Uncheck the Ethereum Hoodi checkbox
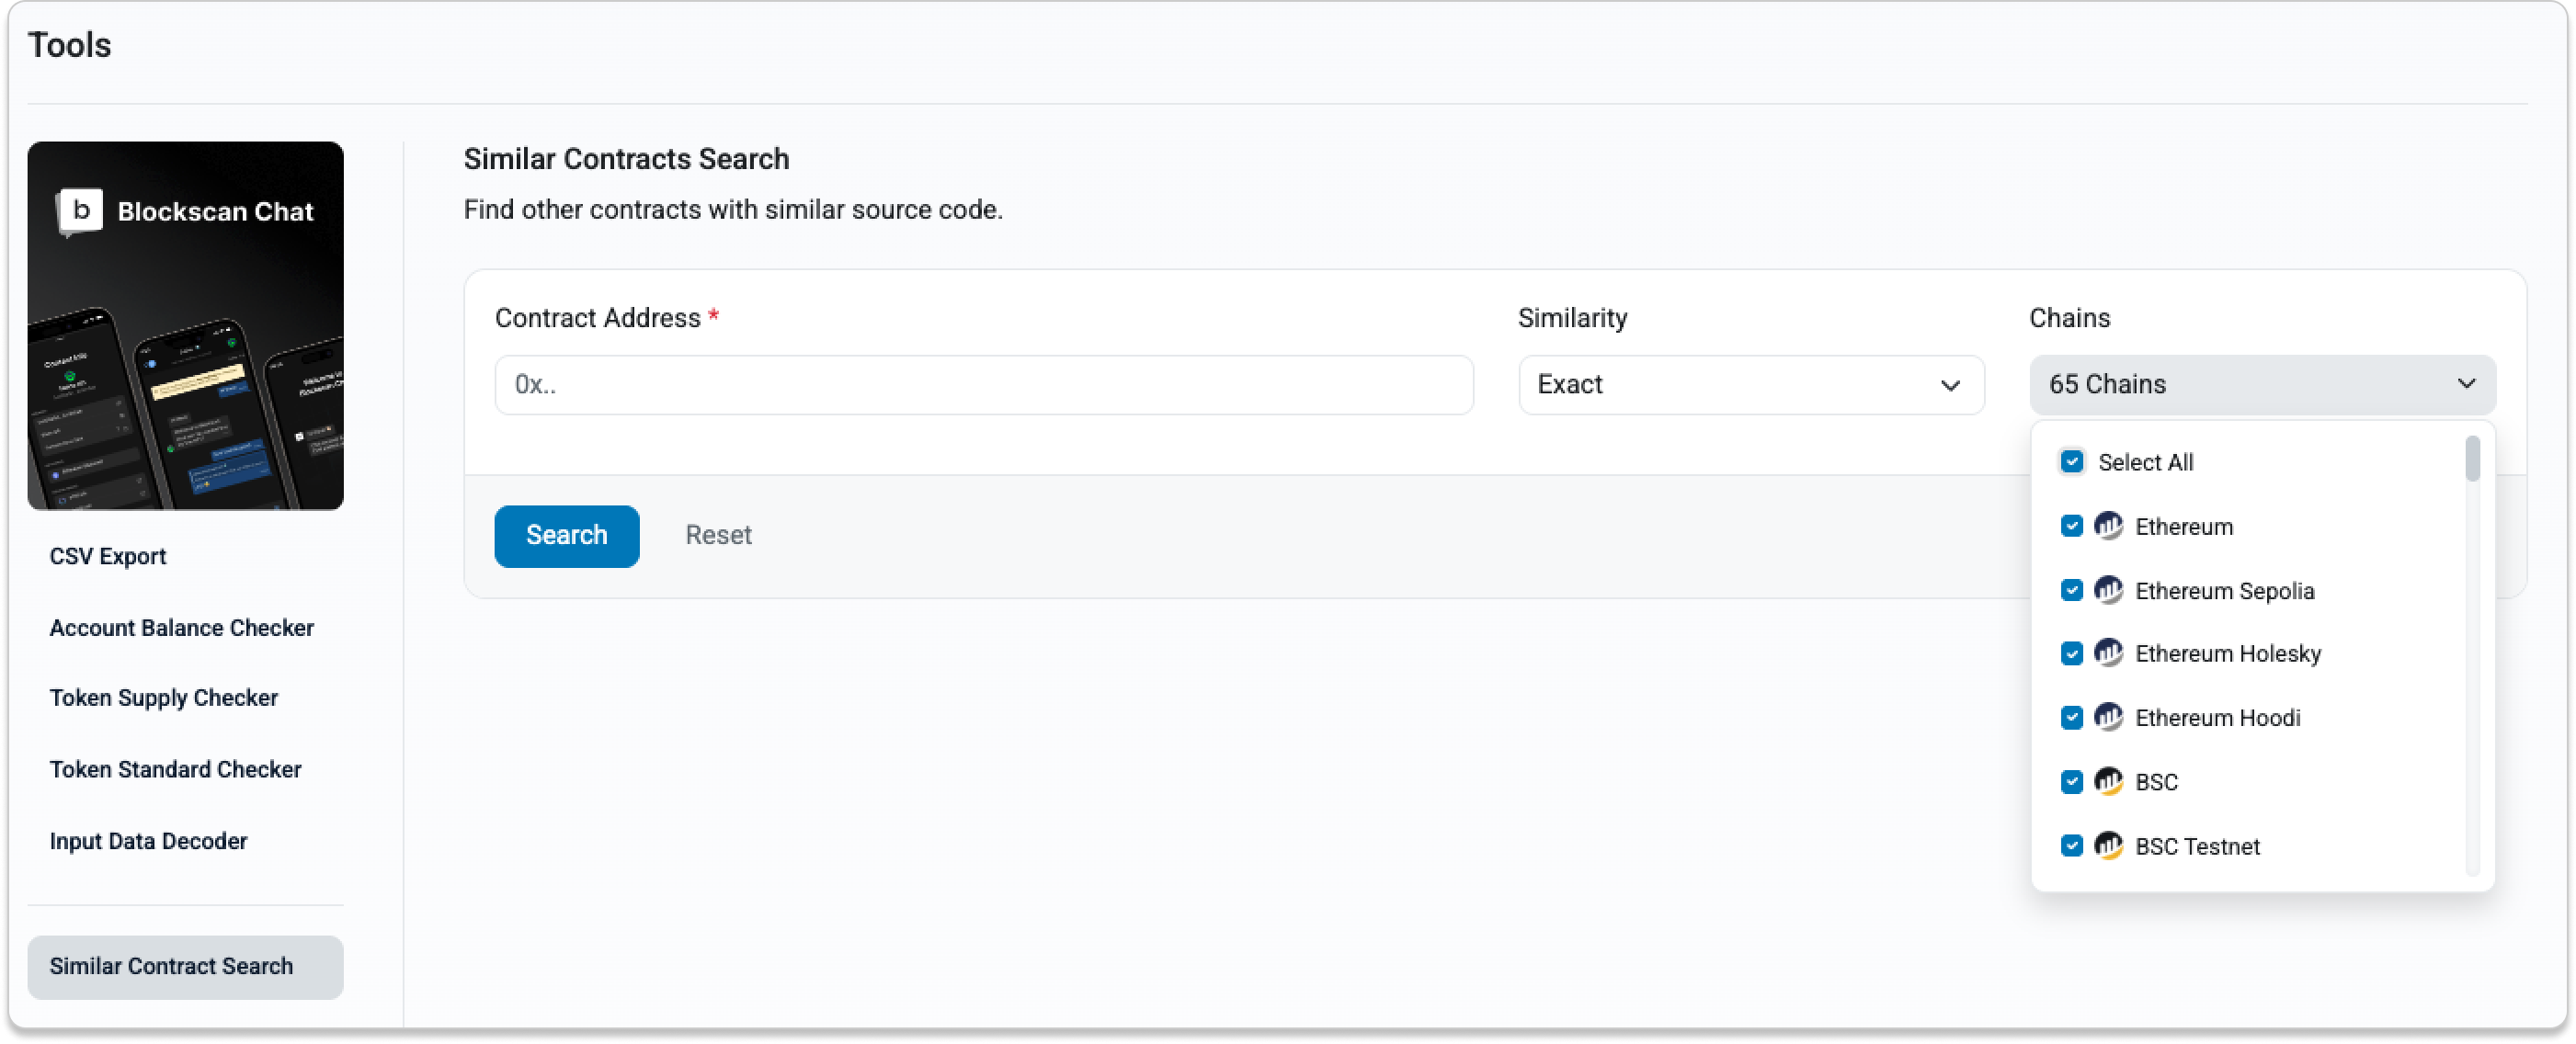 pos(2071,717)
